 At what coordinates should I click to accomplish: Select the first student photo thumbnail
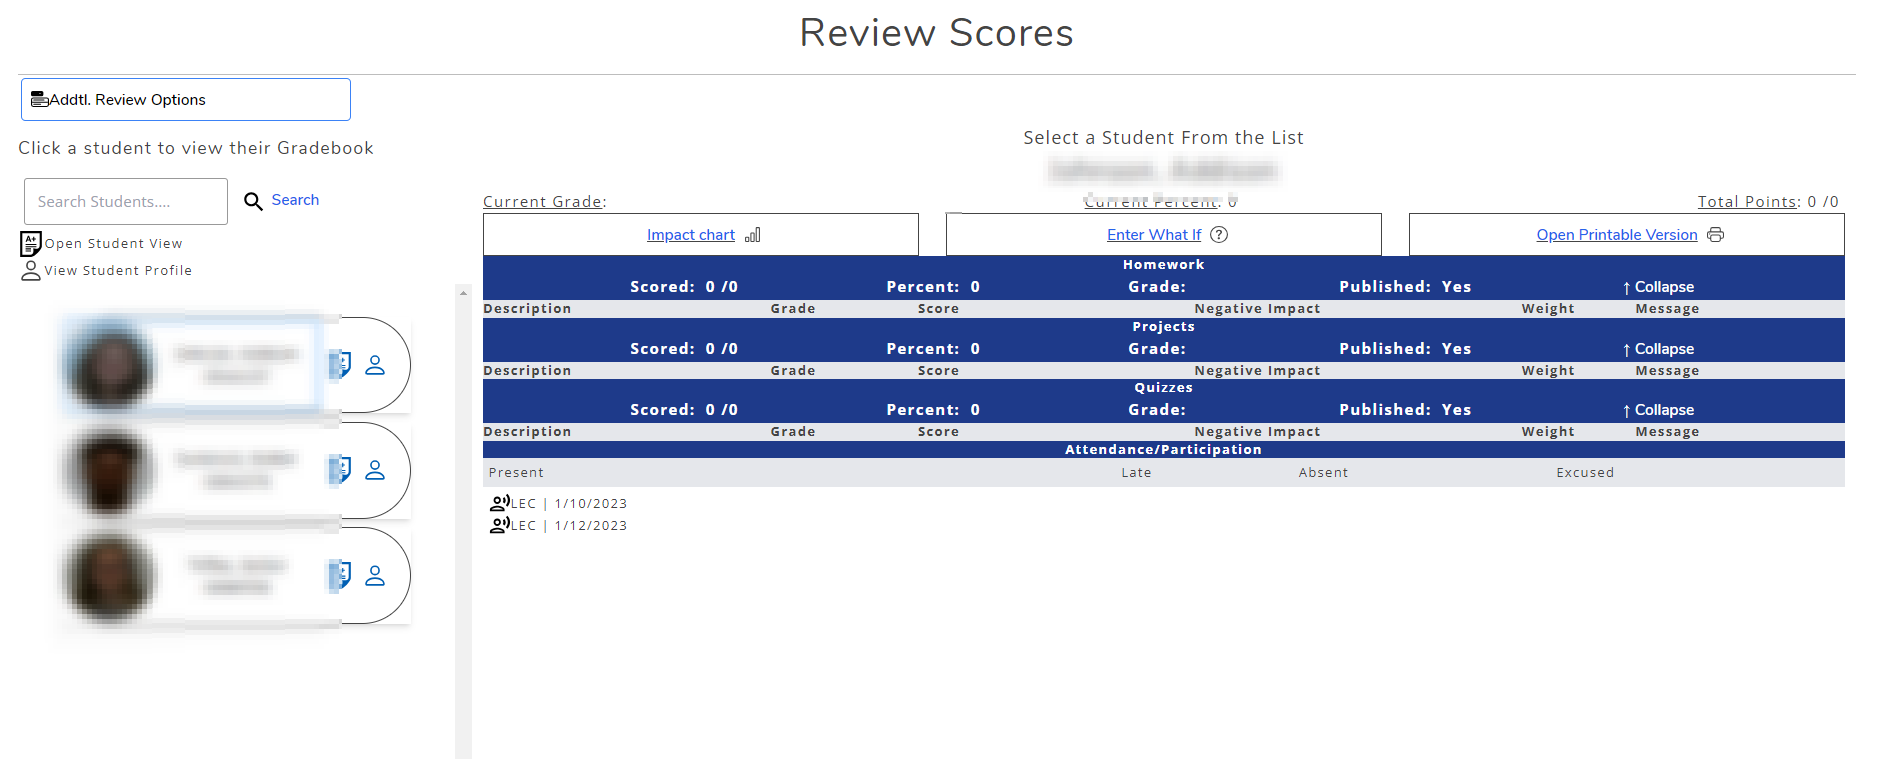pos(110,365)
